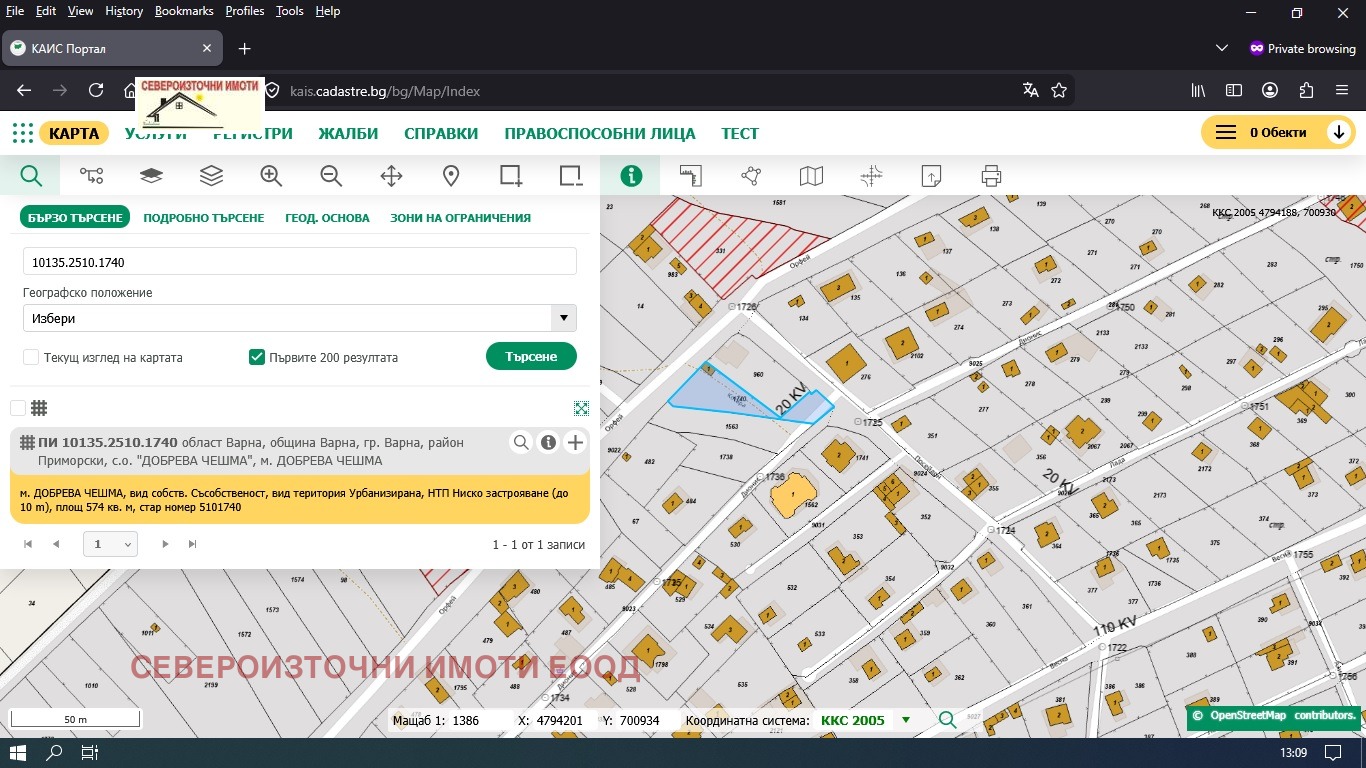Switch to 'ПОДРОБНО ТЪРСЕНЕ' tab
The image size is (1366, 768).
[204, 218]
